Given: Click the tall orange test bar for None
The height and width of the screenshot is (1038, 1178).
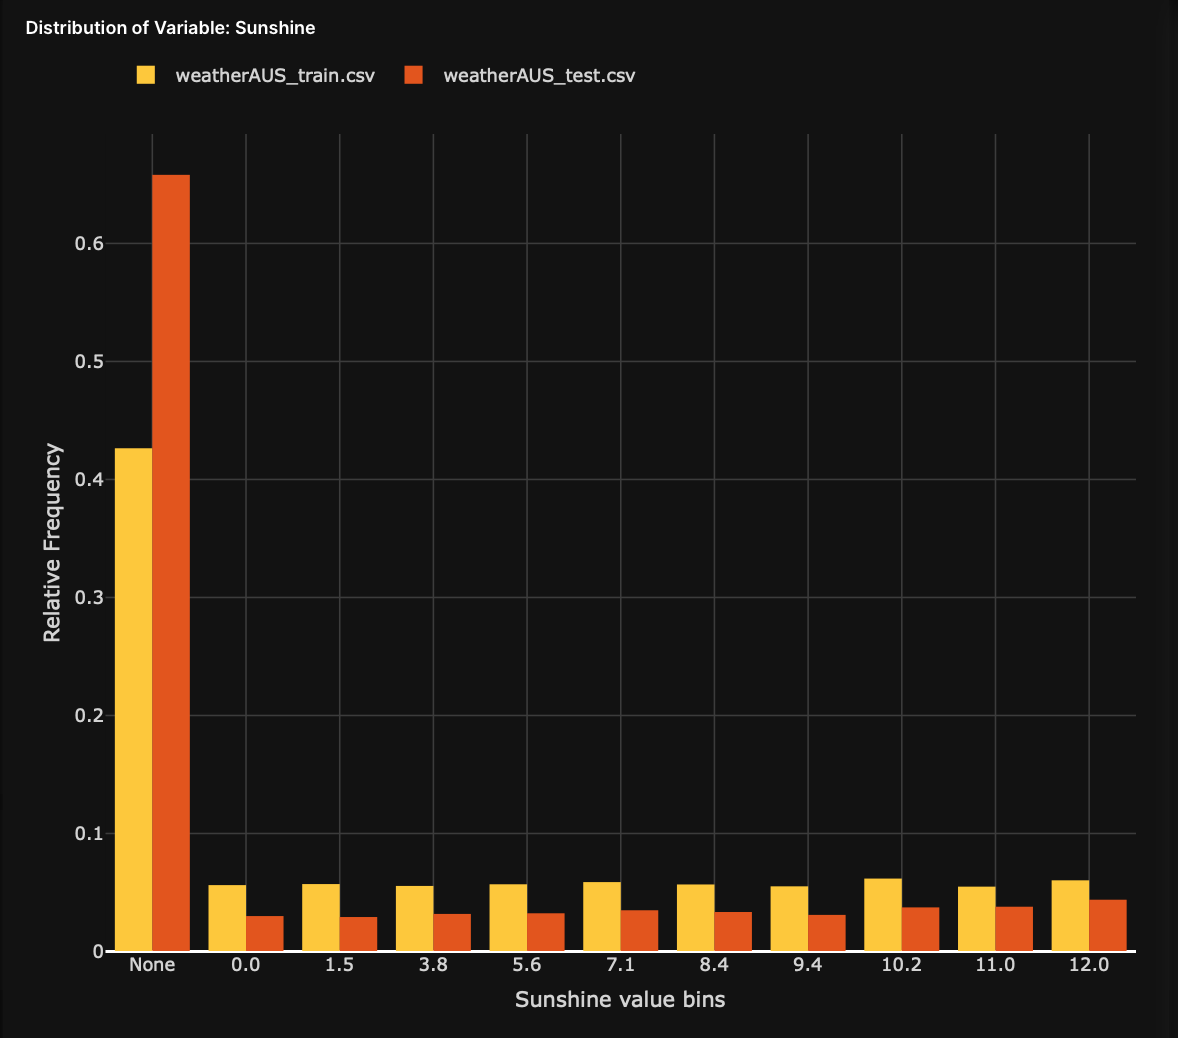Looking at the screenshot, I should 171,562.
